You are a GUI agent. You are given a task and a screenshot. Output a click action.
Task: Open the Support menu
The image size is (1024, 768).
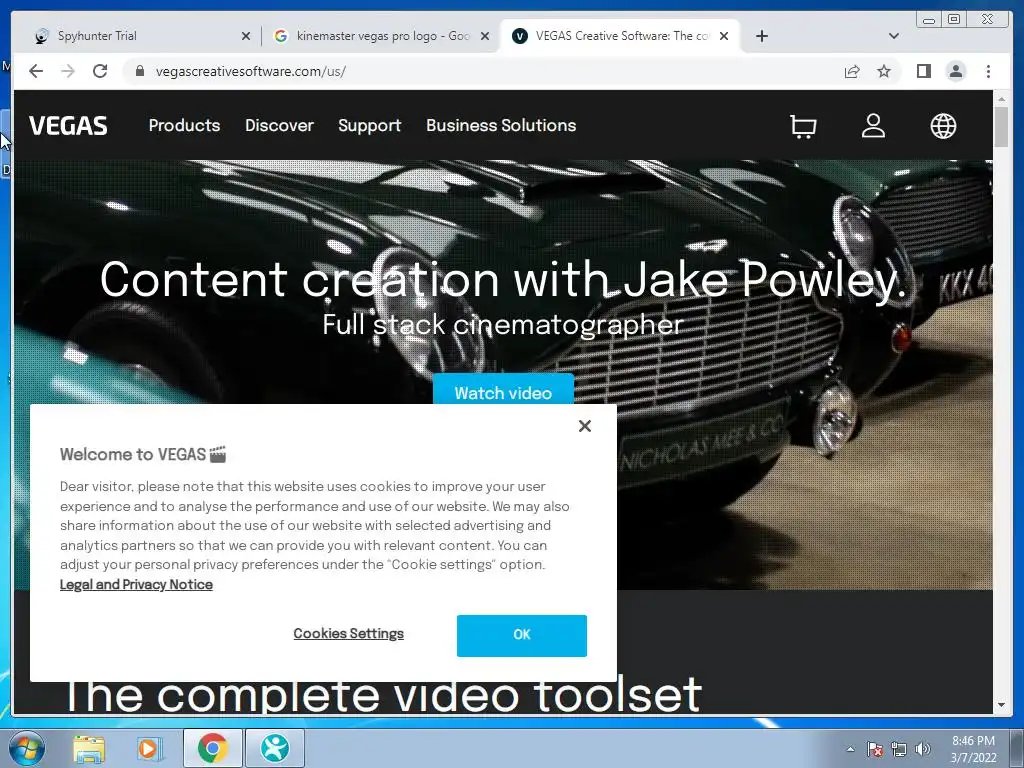click(x=370, y=125)
